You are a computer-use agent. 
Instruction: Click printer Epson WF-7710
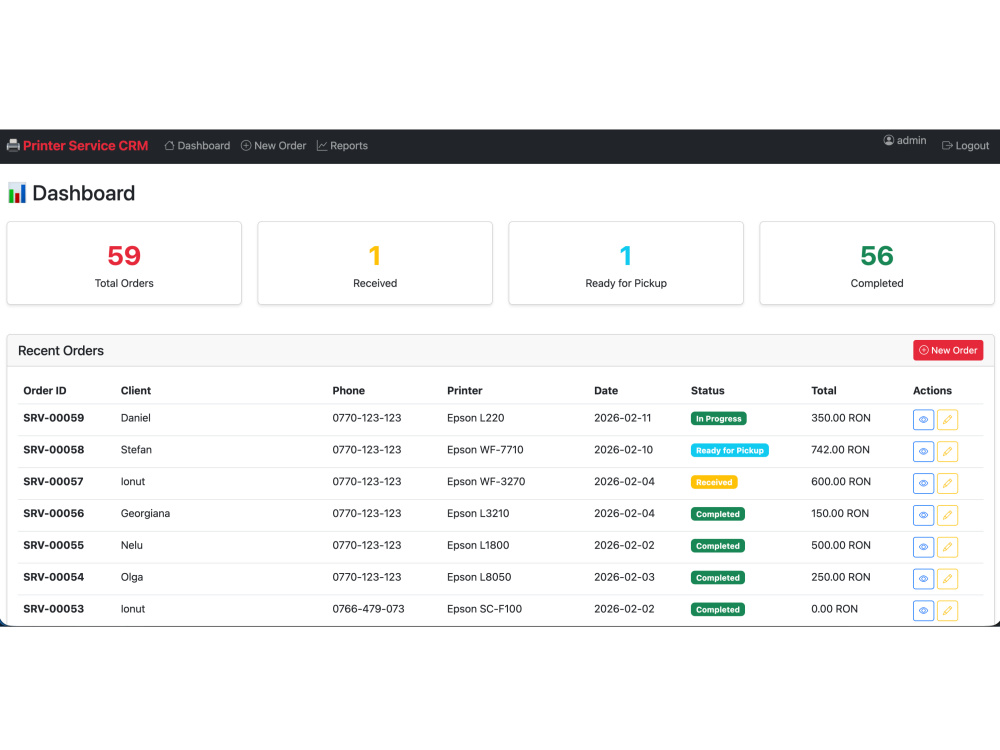point(485,450)
